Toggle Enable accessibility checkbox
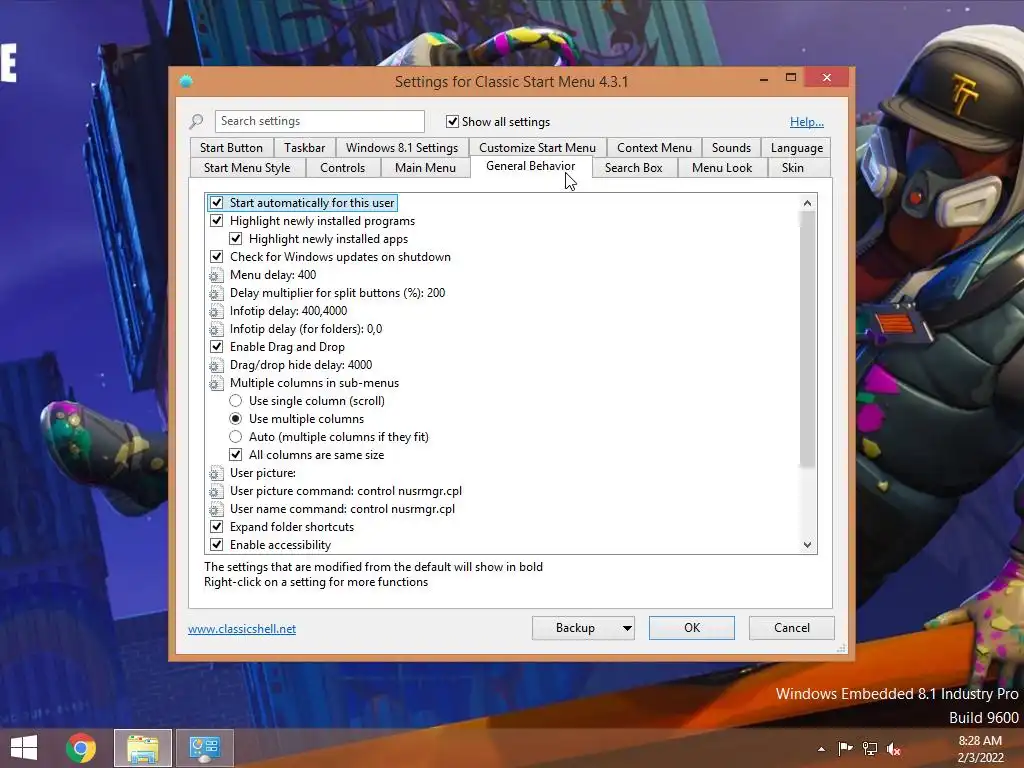1024x768 pixels. [217, 545]
